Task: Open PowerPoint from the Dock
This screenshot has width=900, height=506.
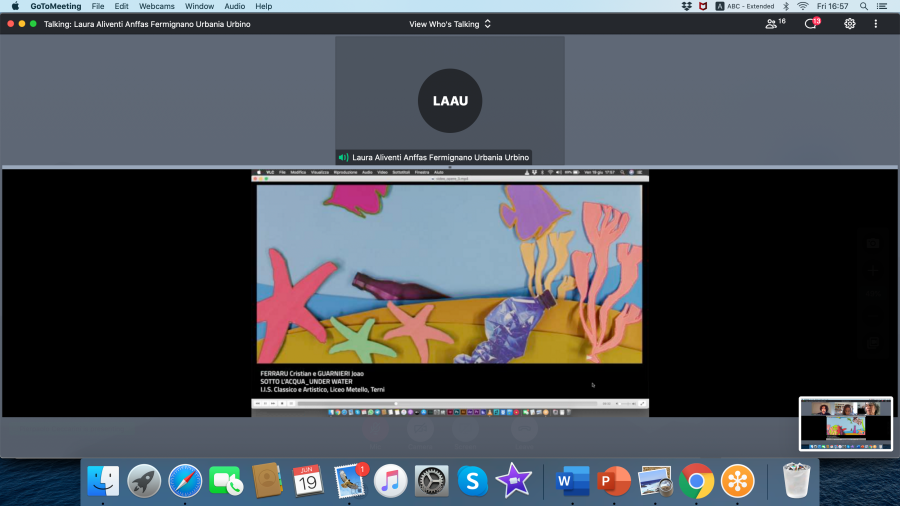Action: [614, 481]
